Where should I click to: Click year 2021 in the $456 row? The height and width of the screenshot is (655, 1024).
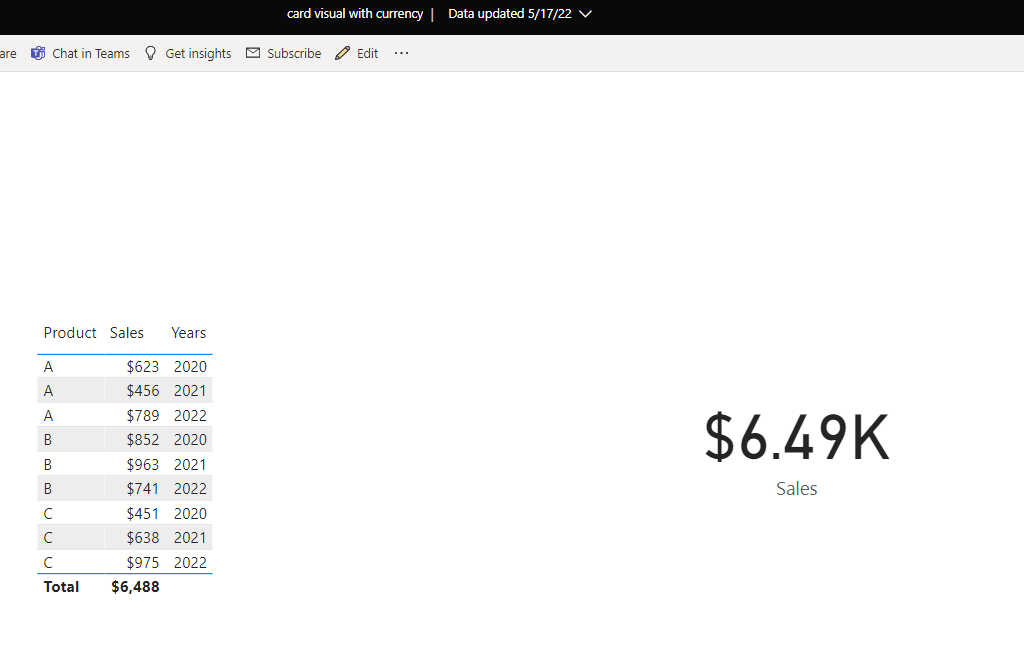[x=190, y=391]
